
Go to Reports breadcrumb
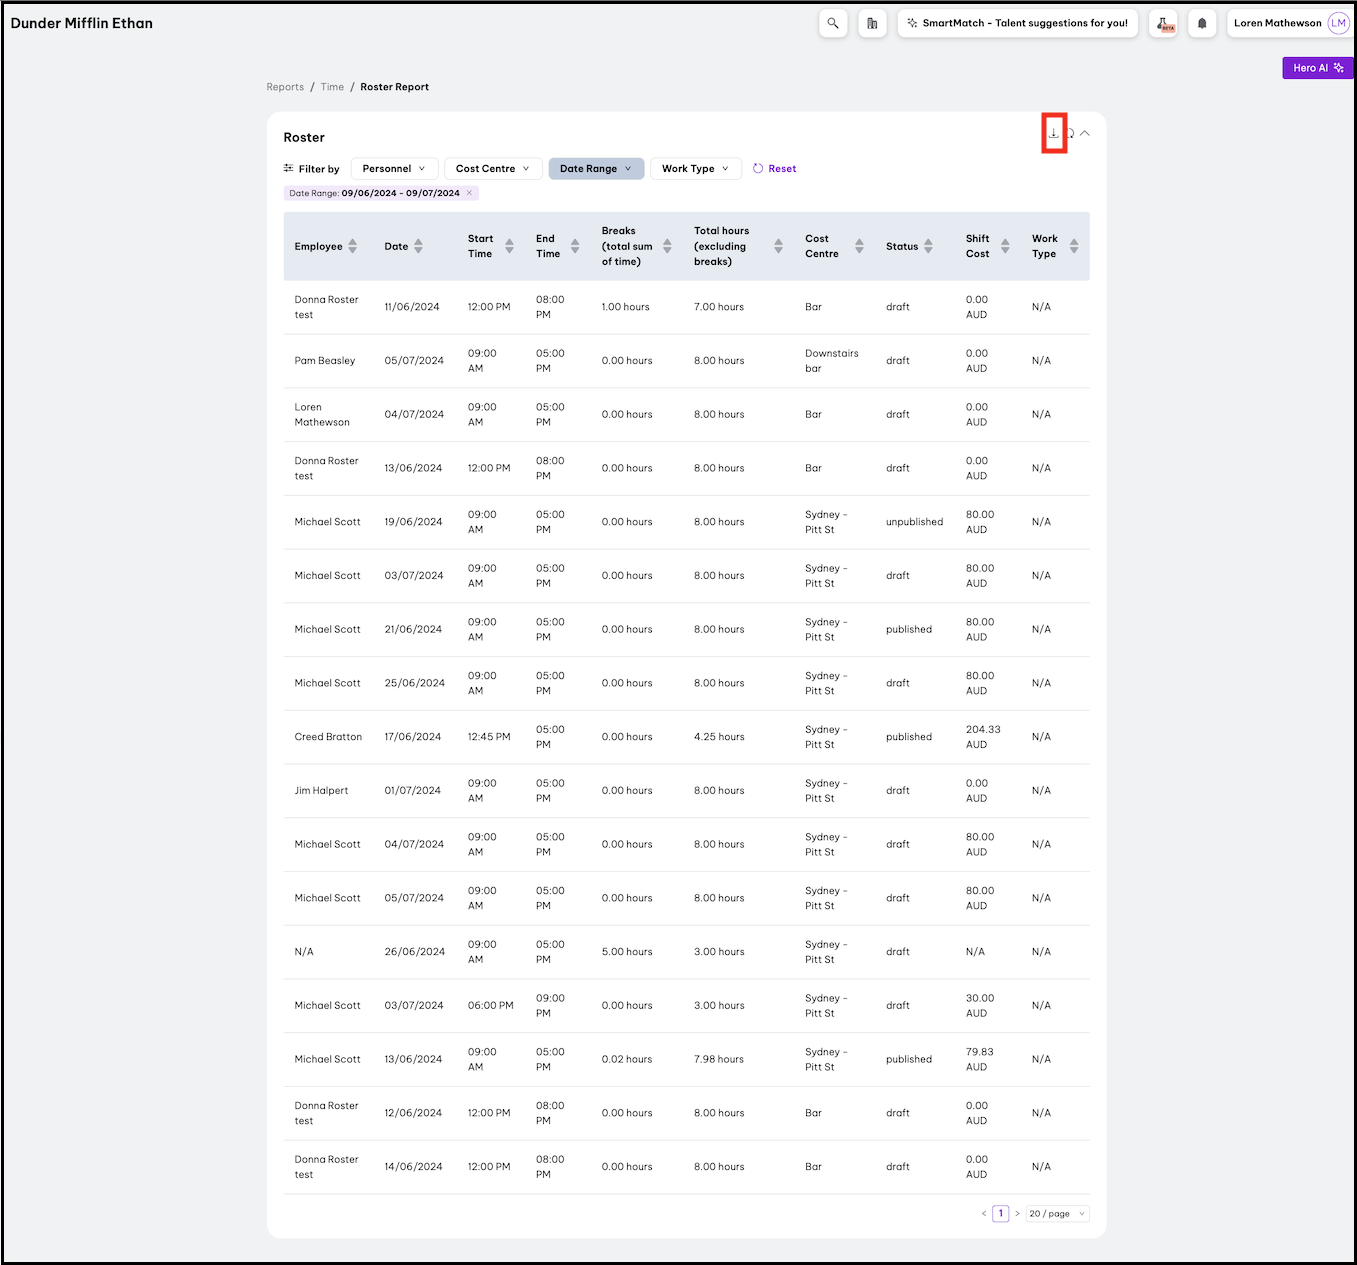point(285,87)
